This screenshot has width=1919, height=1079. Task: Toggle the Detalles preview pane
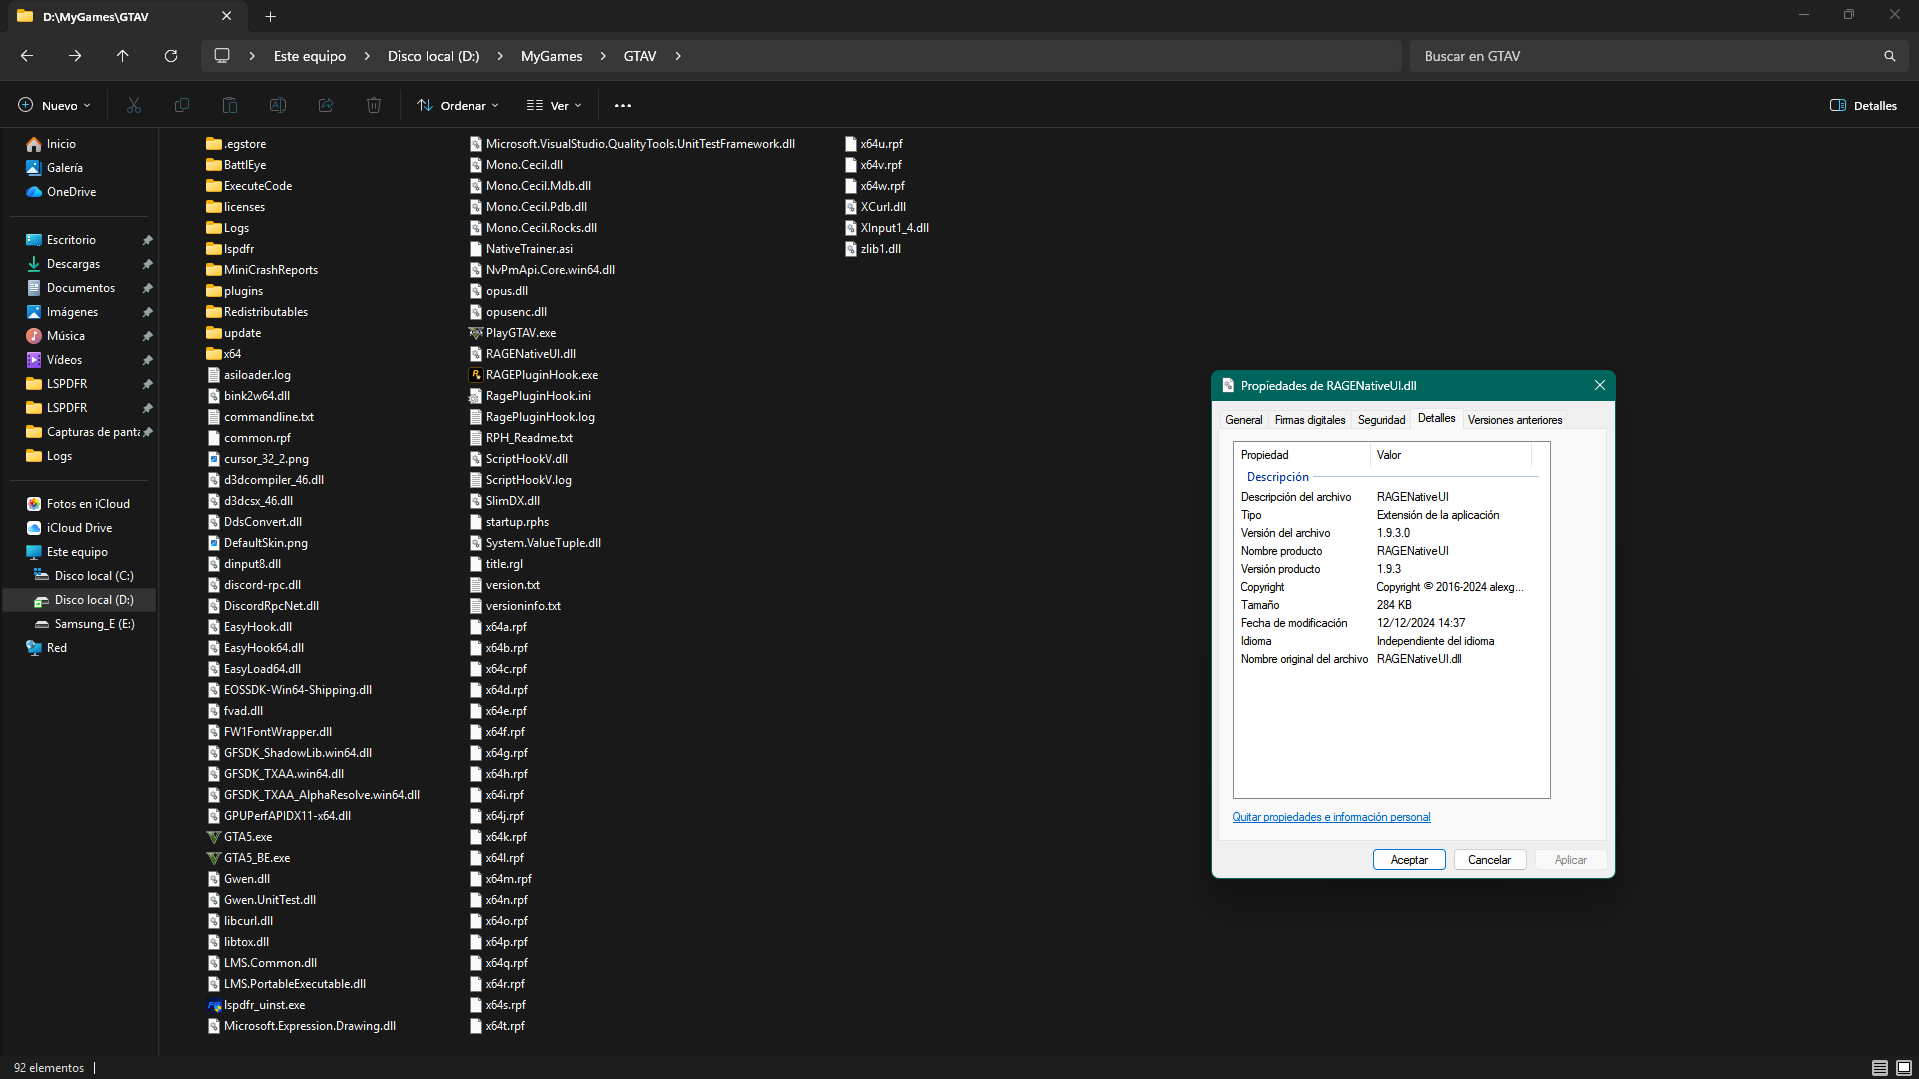1863,105
